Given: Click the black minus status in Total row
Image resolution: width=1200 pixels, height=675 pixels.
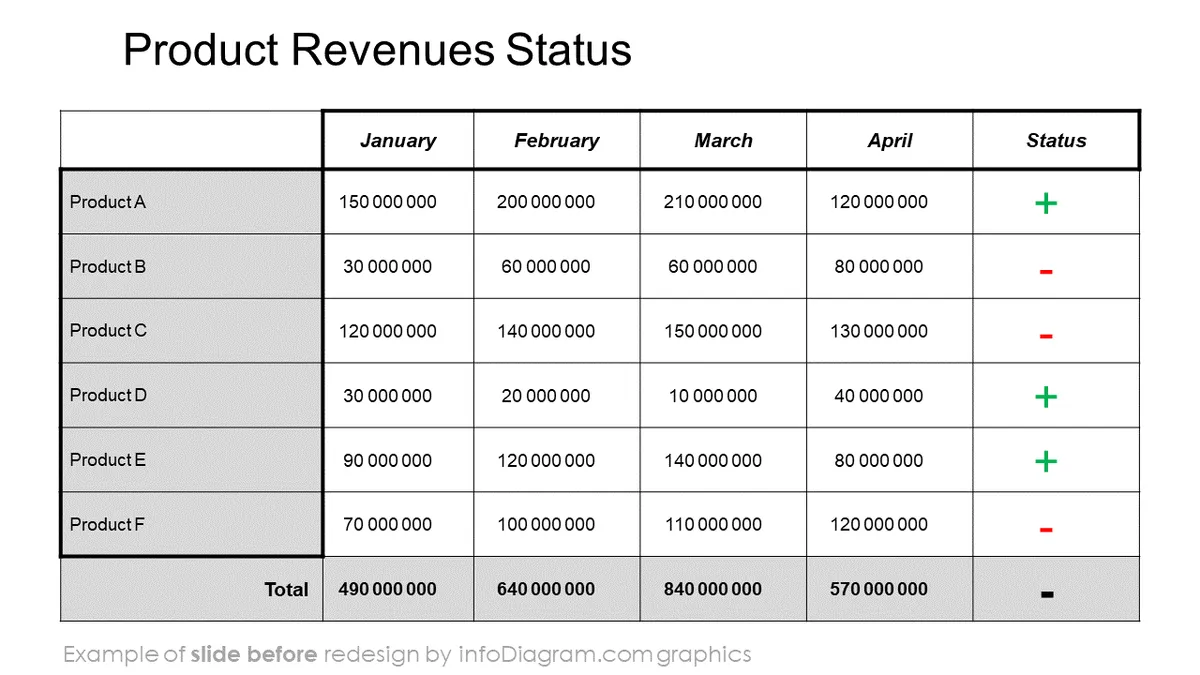Looking at the screenshot, I should (1046, 594).
